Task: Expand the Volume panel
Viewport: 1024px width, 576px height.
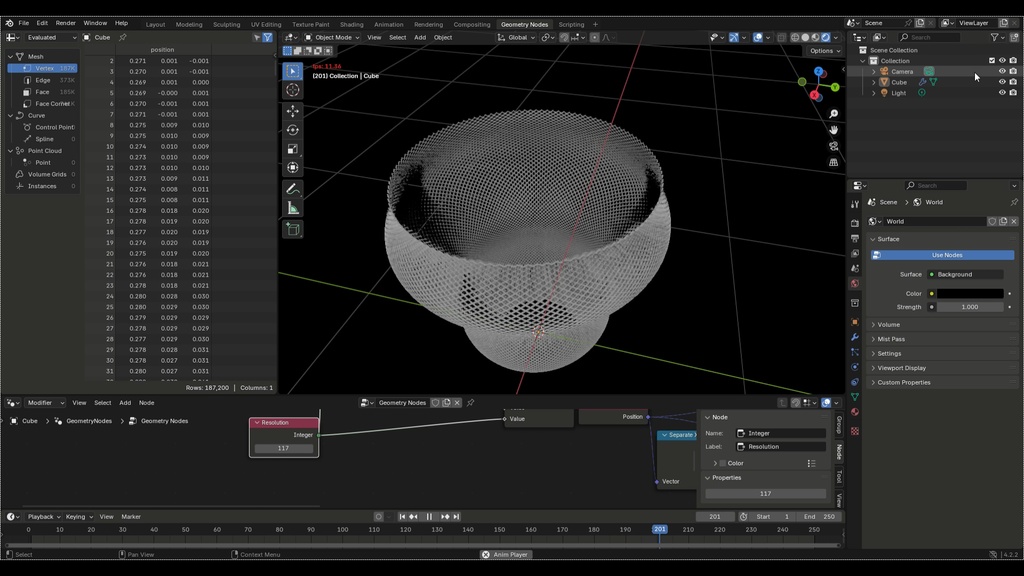Action: pyautogui.click(x=943, y=325)
